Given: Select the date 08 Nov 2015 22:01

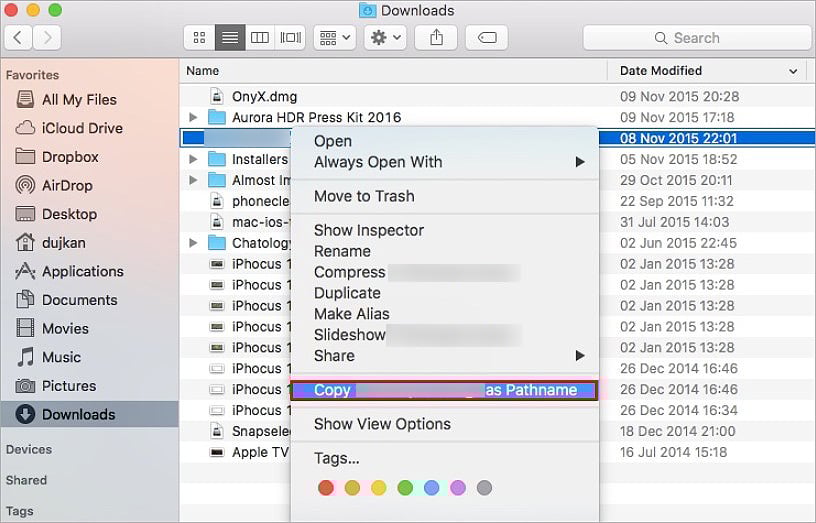Looking at the screenshot, I should [x=679, y=138].
